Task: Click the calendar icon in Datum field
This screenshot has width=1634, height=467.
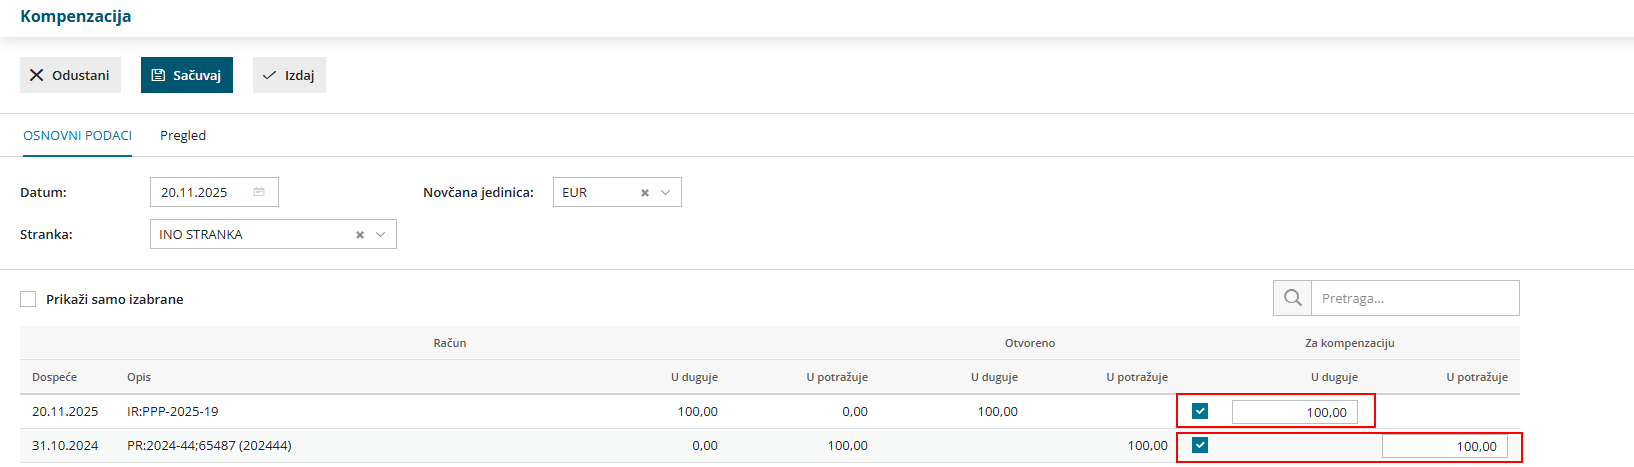Action: (x=259, y=192)
